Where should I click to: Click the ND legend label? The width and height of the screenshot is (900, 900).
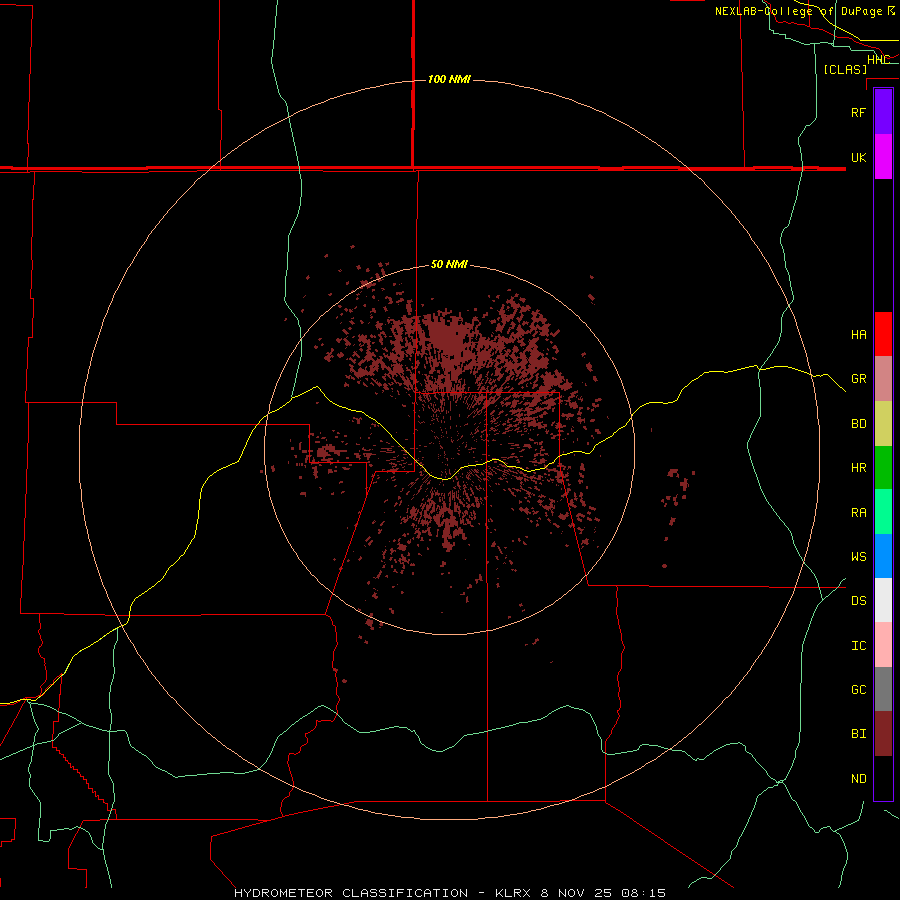[x=858, y=779]
